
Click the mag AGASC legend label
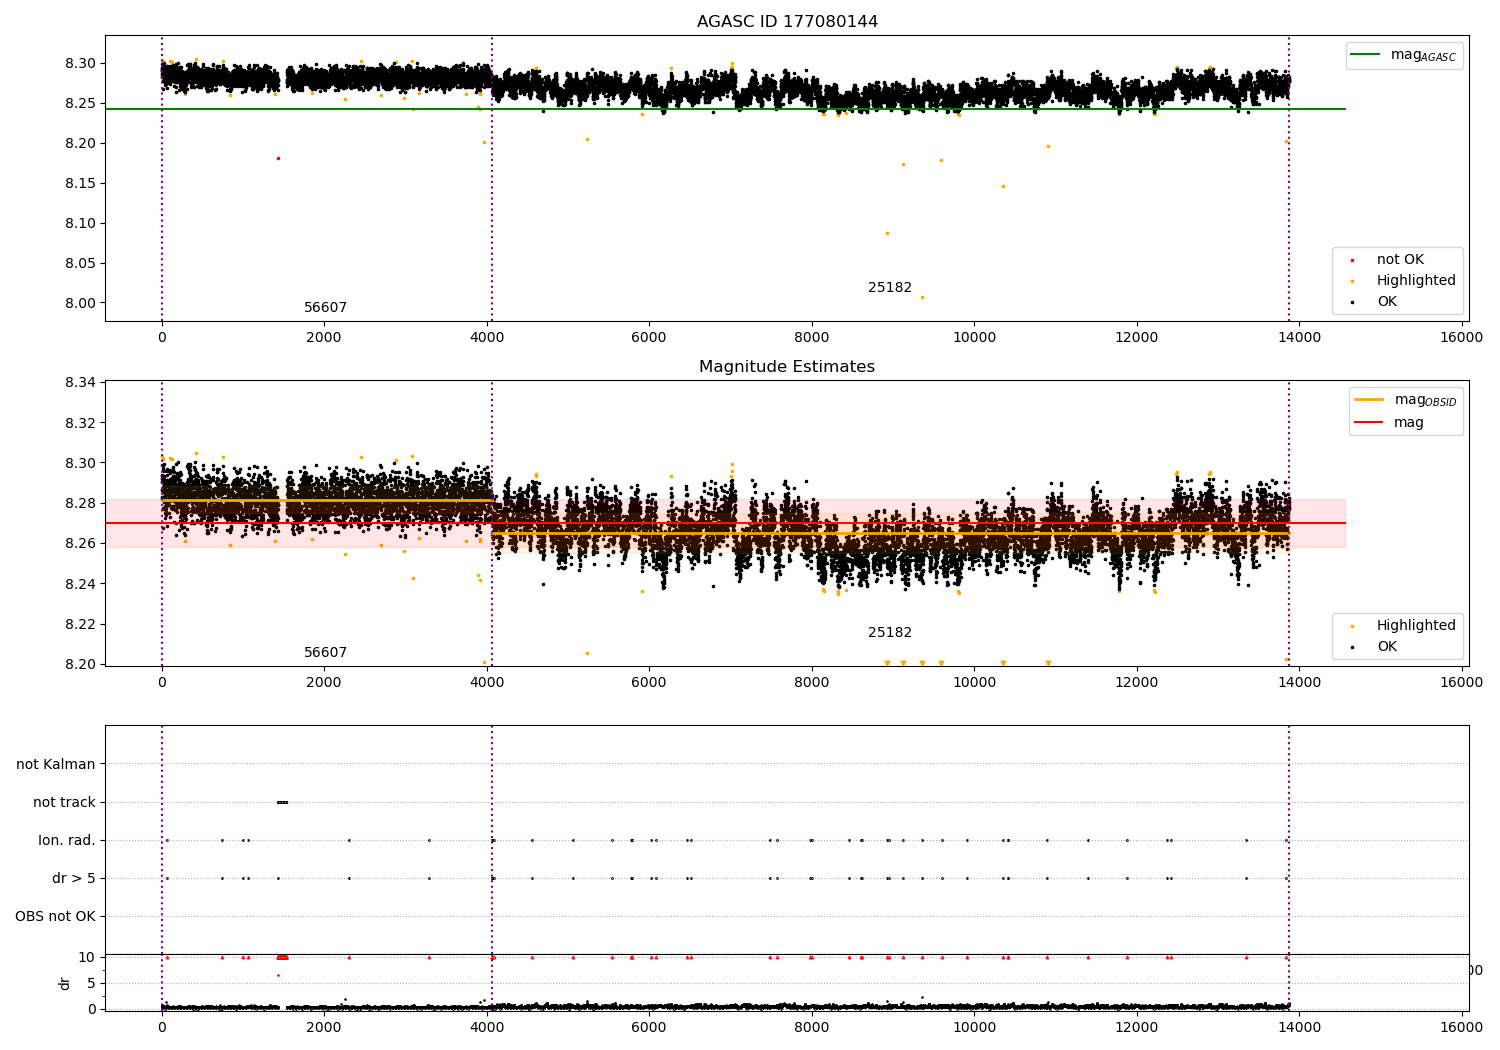1423,55
